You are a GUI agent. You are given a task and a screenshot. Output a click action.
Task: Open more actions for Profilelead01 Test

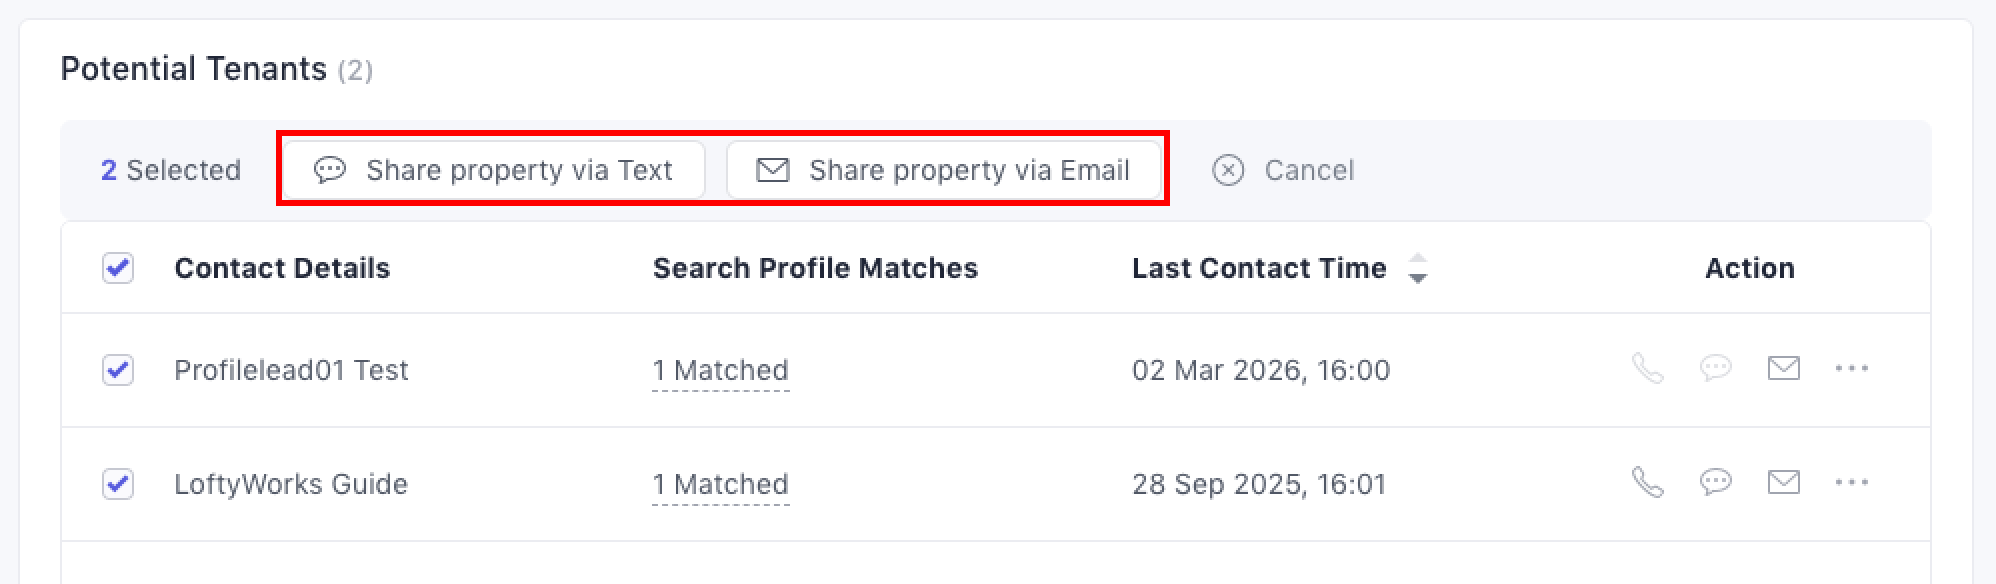point(1851,369)
